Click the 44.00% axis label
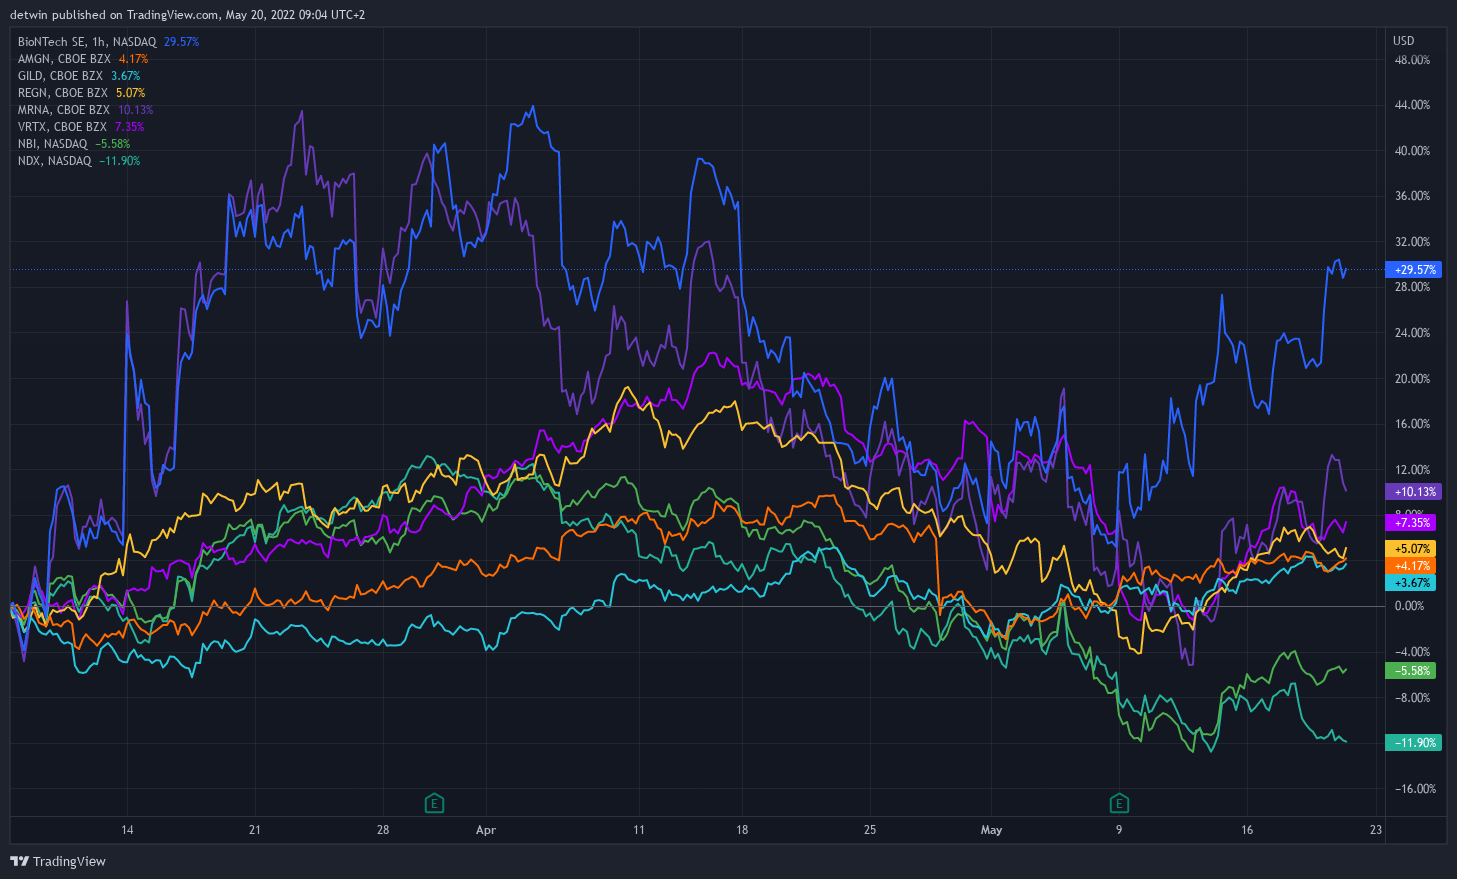The height and width of the screenshot is (879, 1457). (x=1412, y=105)
